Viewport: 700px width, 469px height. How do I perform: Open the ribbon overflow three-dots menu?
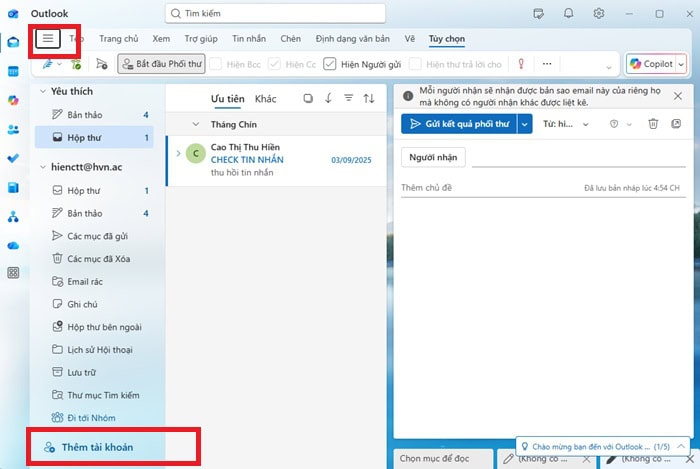point(547,64)
